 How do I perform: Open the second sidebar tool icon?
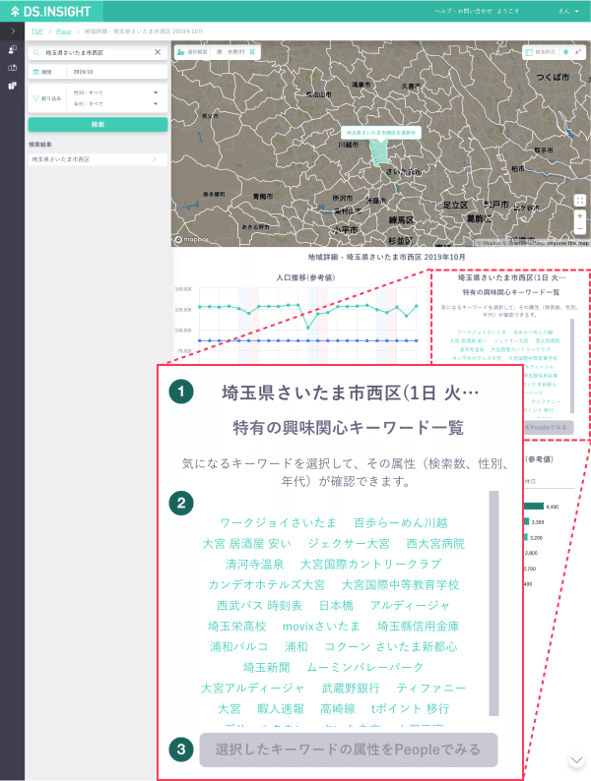tap(12, 67)
